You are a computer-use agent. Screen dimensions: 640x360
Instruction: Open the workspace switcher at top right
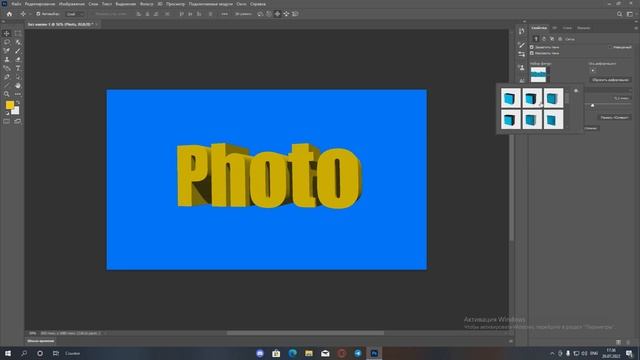tap(630, 14)
